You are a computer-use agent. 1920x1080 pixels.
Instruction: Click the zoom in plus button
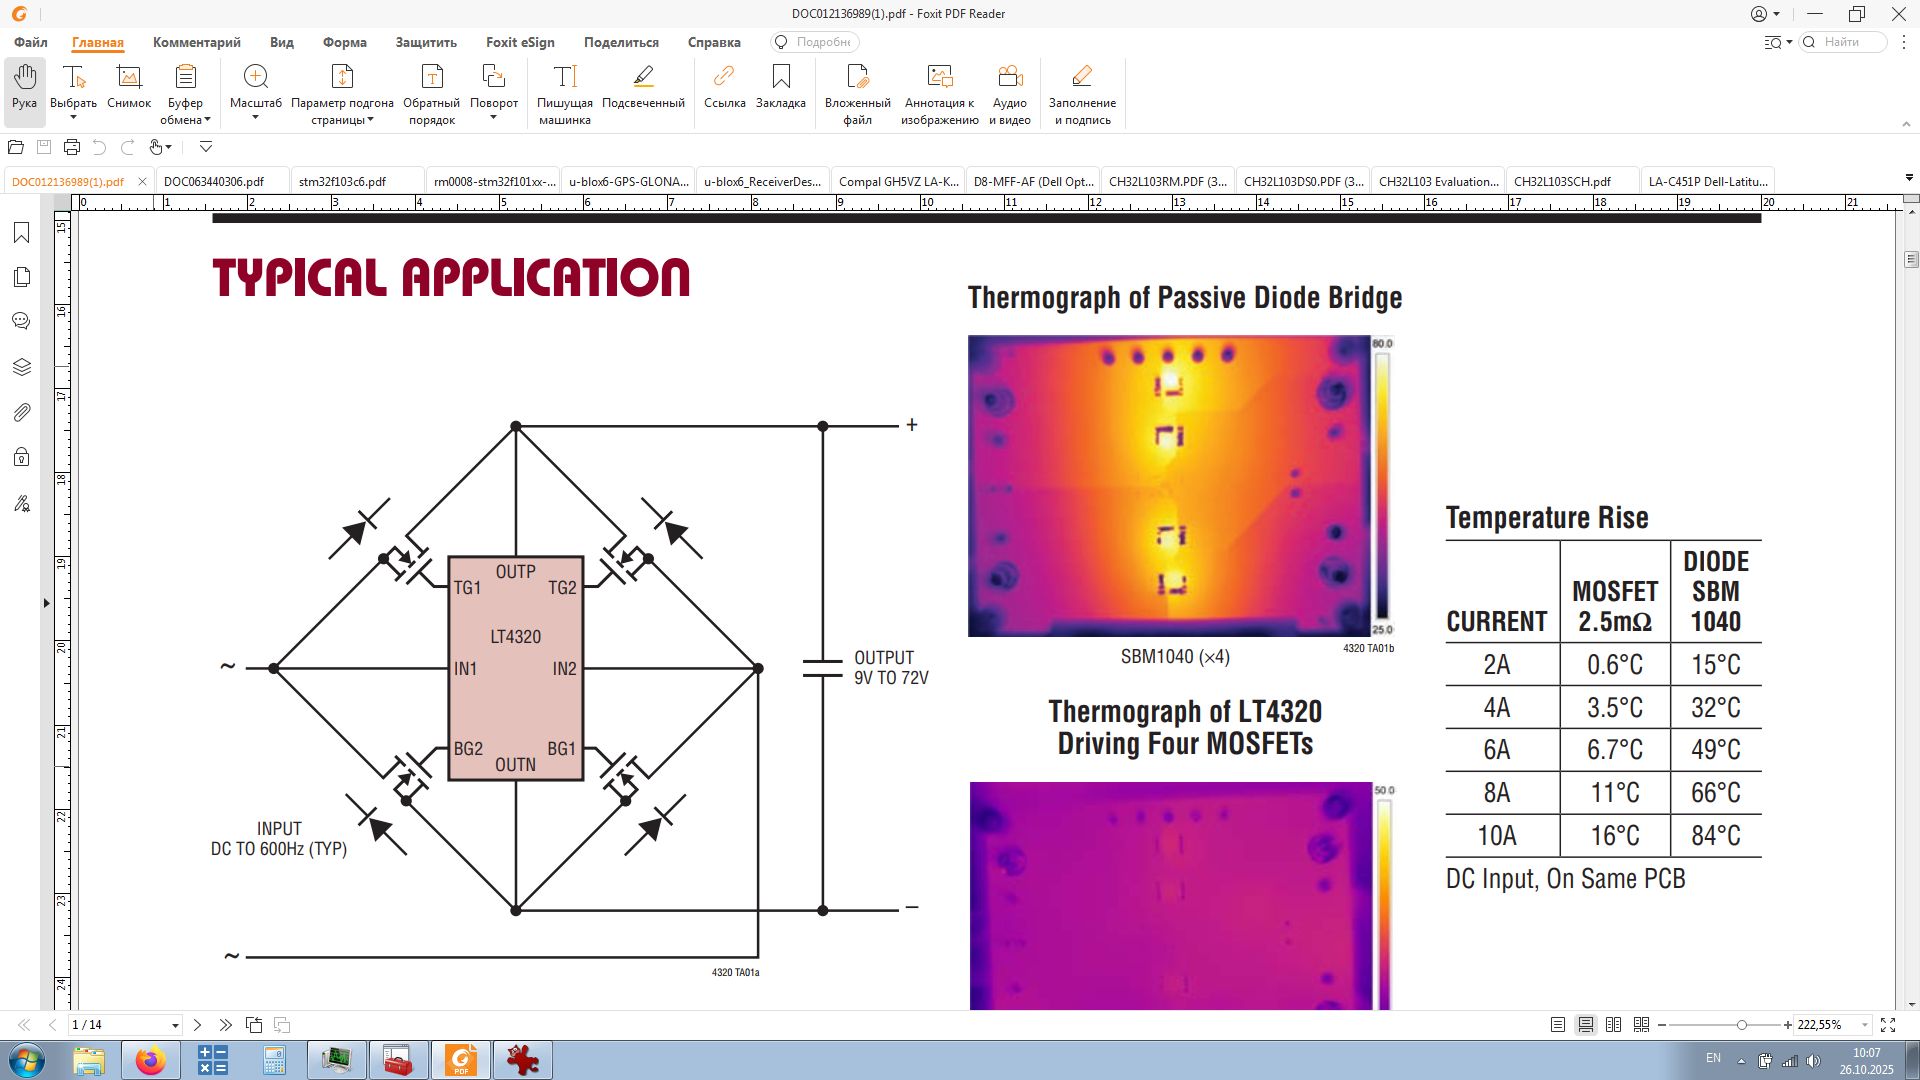click(x=1787, y=1025)
